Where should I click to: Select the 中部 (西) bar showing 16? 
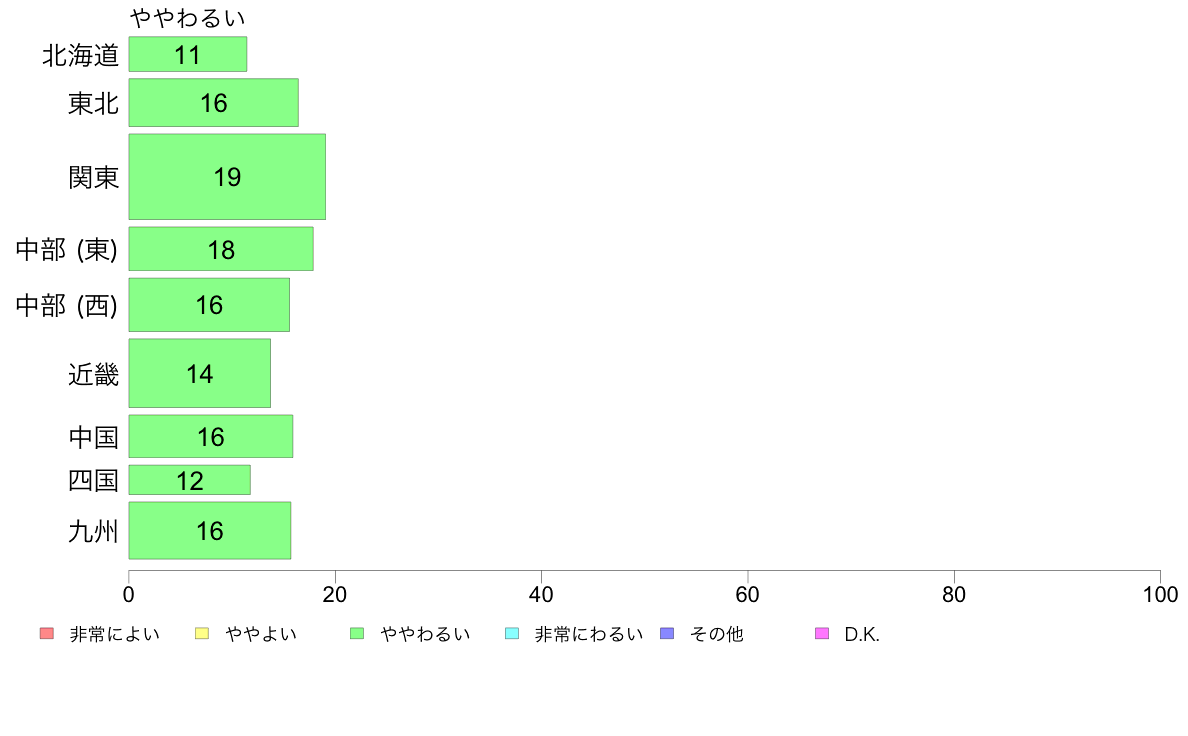click(x=209, y=305)
